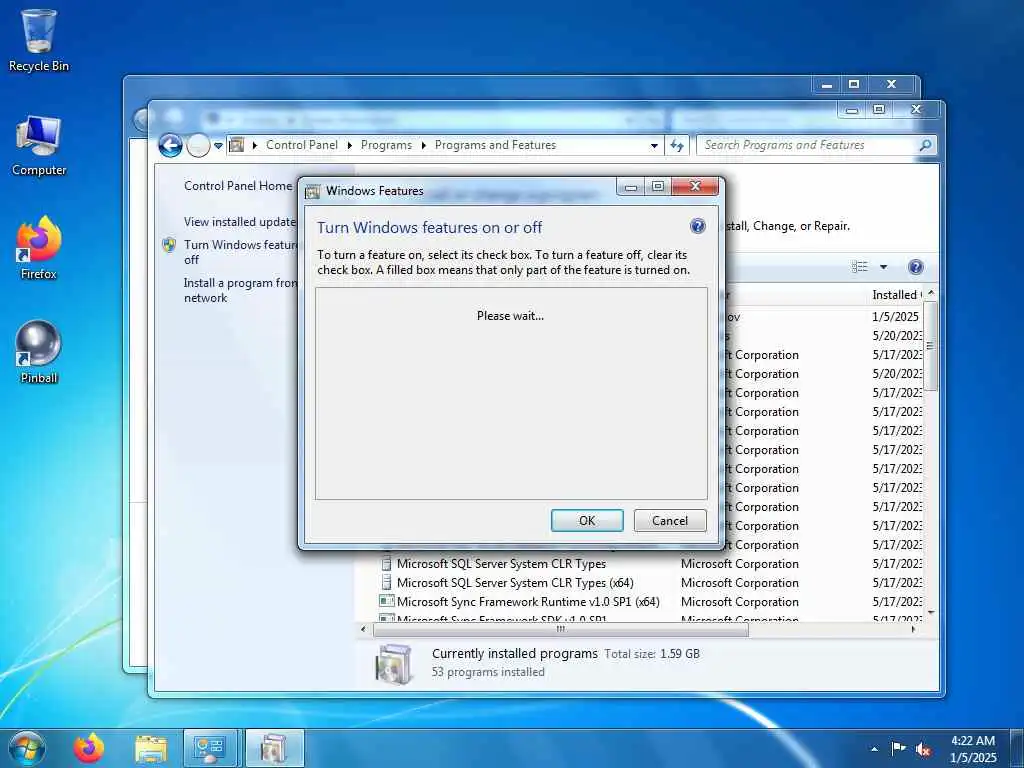Show hidden system tray icons
The height and width of the screenshot is (768, 1024).
click(874, 749)
